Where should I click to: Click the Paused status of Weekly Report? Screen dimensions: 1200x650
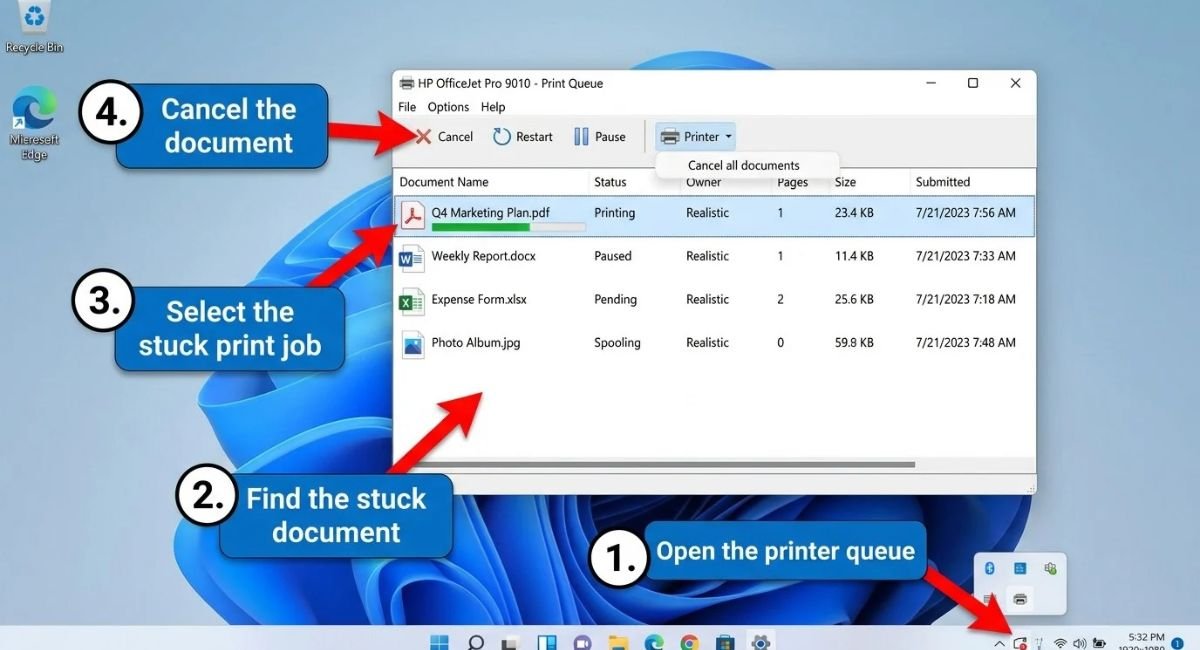click(613, 256)
